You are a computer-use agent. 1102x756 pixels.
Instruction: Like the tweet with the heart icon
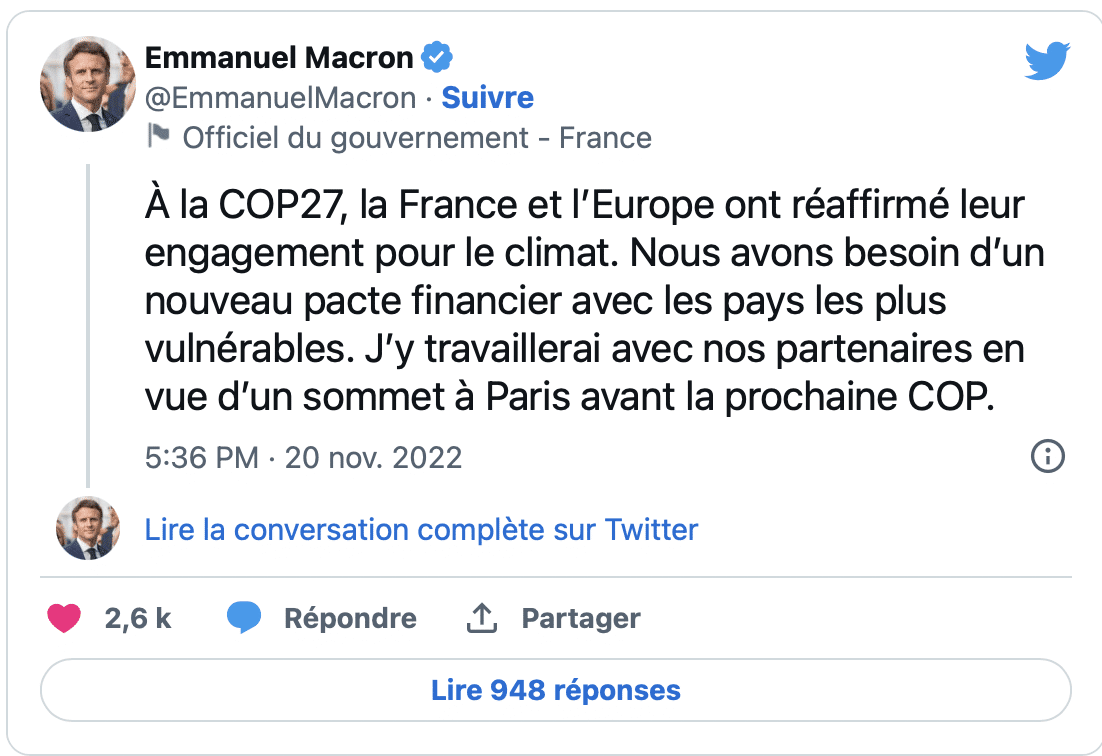pyautogui.click(x=64, y=618)
